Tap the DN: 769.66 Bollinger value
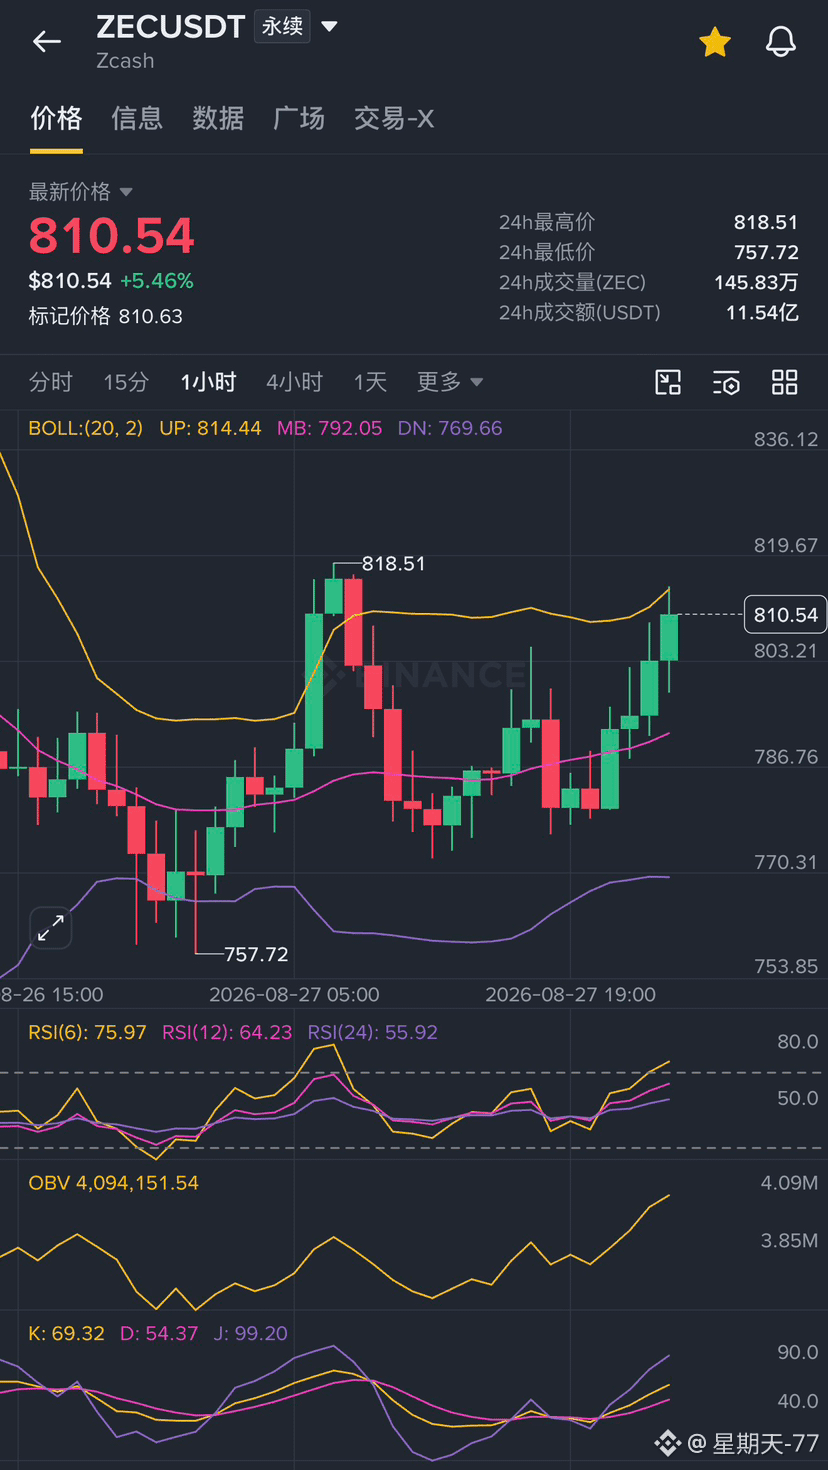This screenshot has height=1470, width=828. point(450,428)
